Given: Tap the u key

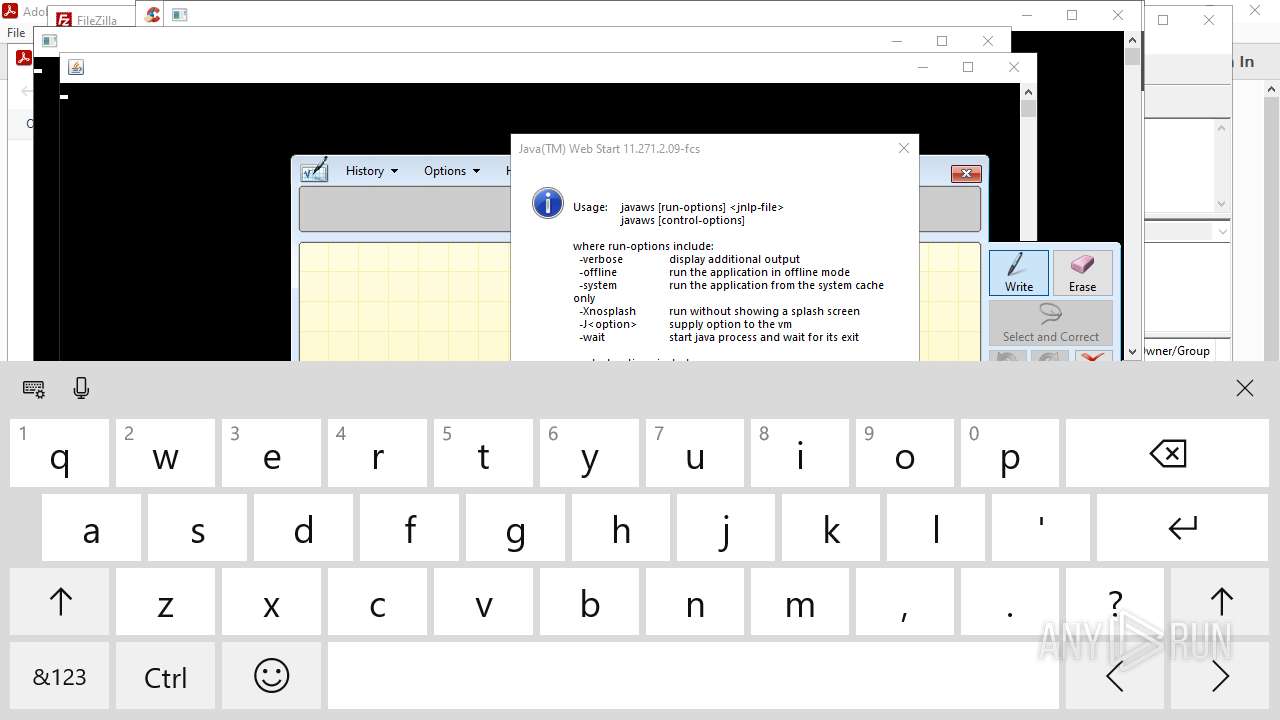Looking at the screenshot, I should tap(694, 453).
